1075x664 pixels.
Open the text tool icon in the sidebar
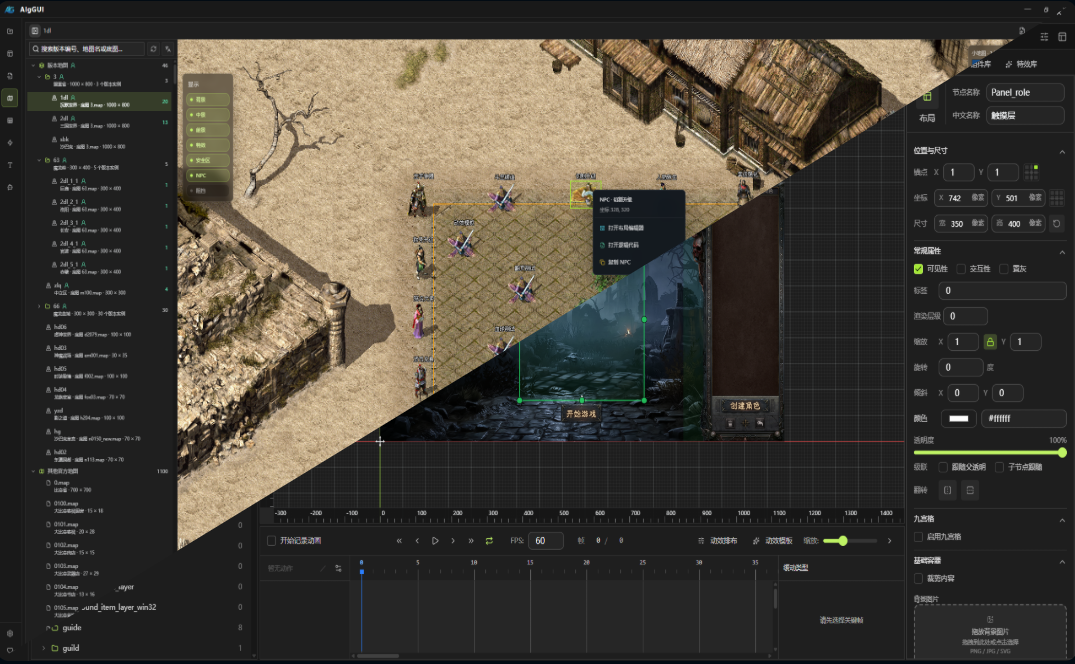10,164
